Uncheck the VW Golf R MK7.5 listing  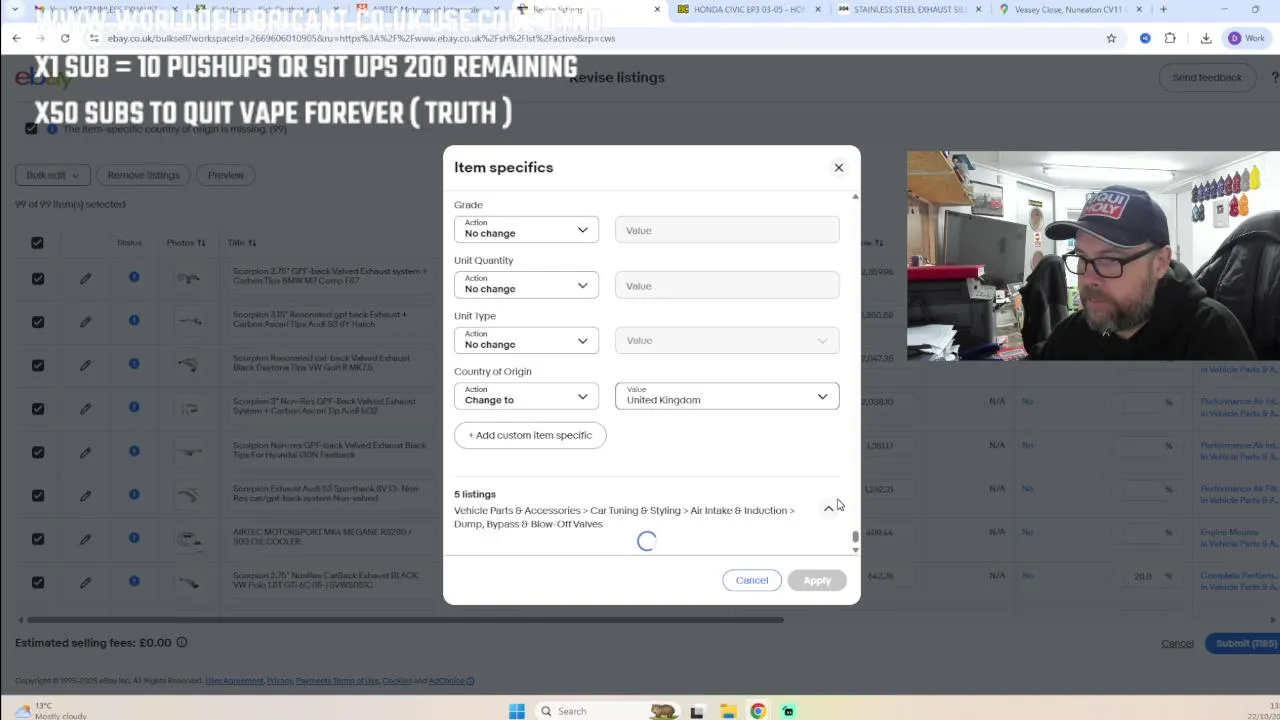[37, 365]
